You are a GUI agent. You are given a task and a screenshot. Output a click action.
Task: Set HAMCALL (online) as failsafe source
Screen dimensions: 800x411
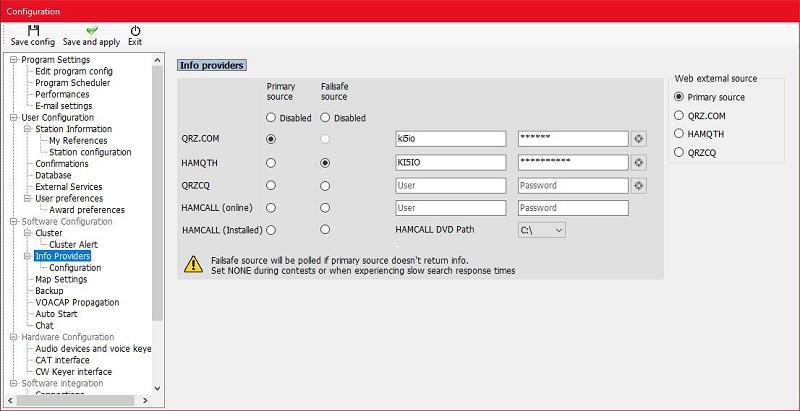click(325, 208)
